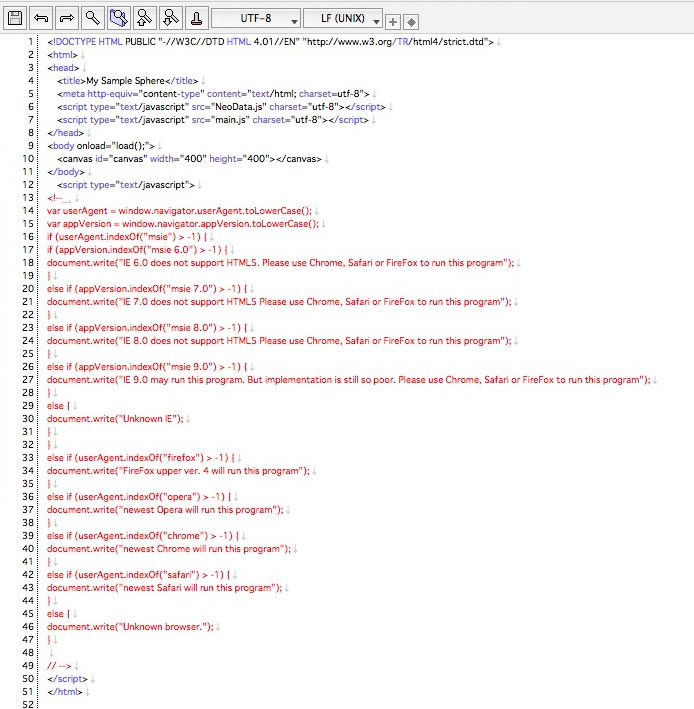Viewport: 694px width, 709px height.
Task: Click the "Unknown IE" string on line 30
Action: (148, 419)
